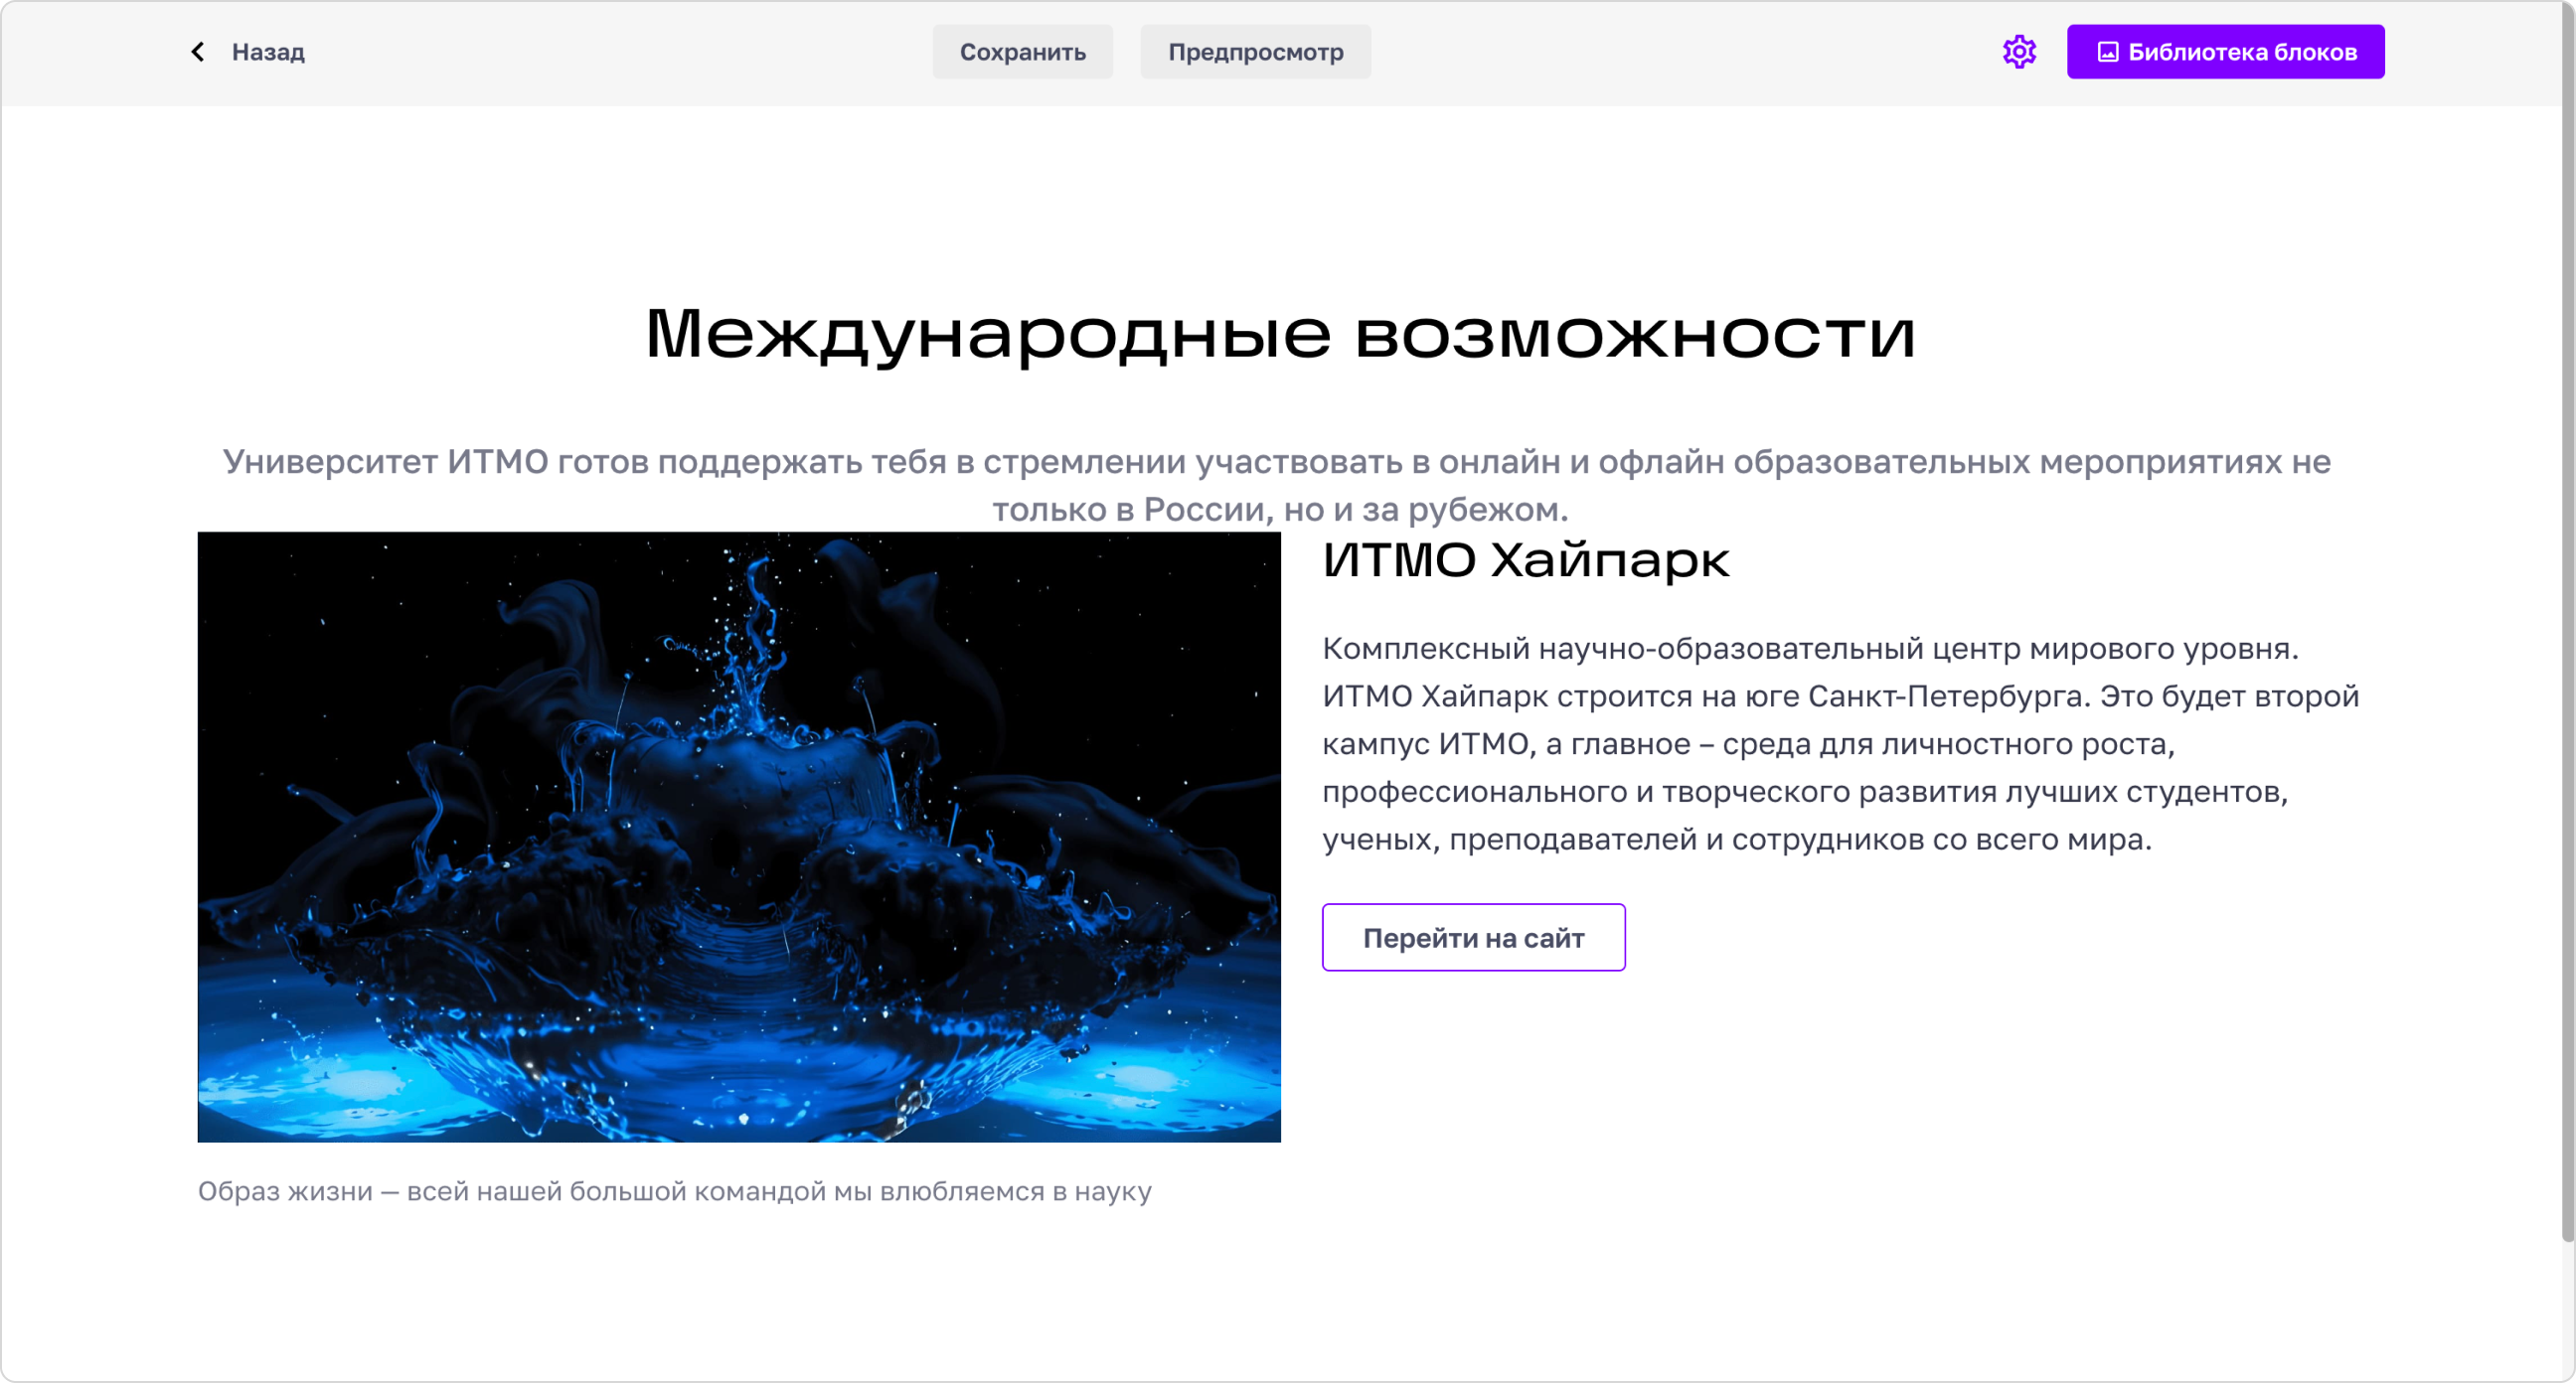Open the Предпросмотр preview
The width and height of the screenshot is (2576, 1383).
pos(1255,52)
